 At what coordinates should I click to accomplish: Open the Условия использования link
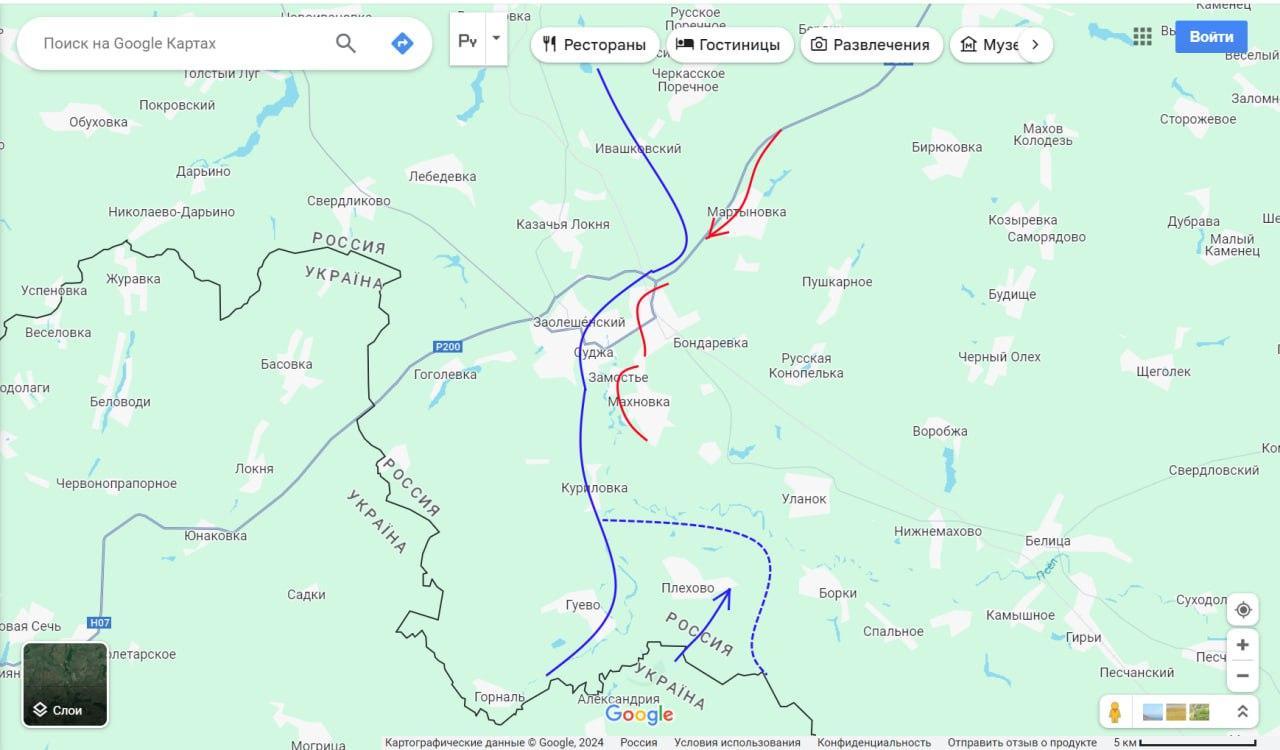[737, 742]
